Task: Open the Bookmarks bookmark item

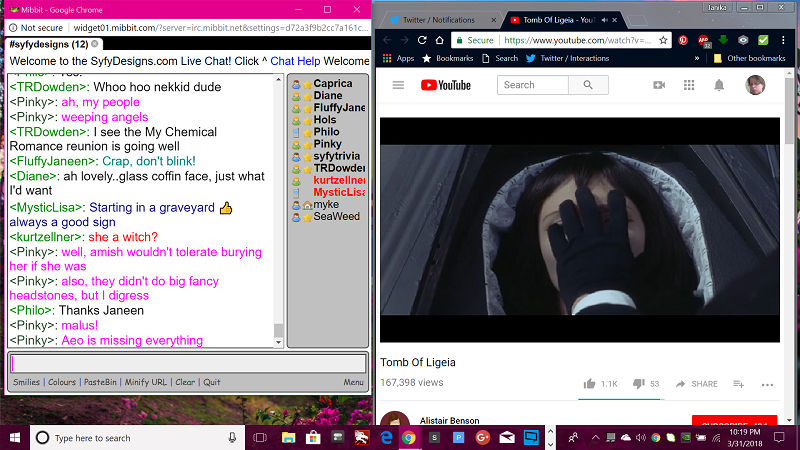Action: pos(448,58)
